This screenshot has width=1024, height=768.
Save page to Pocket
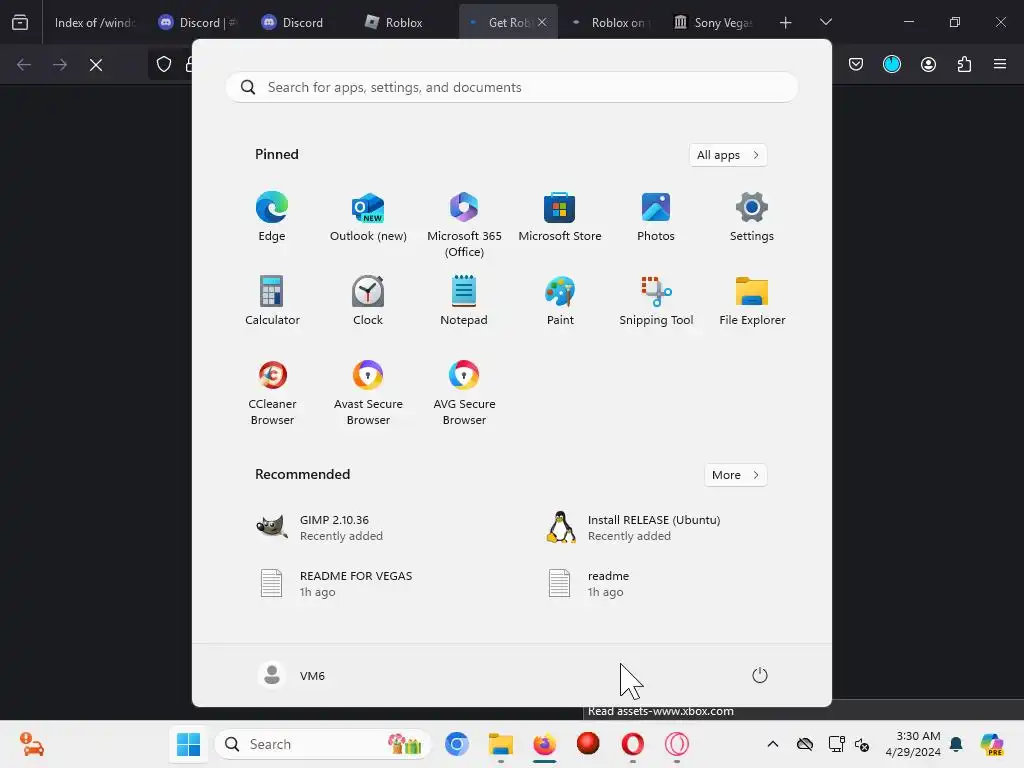pyautogui.click(x=856, y=64)
